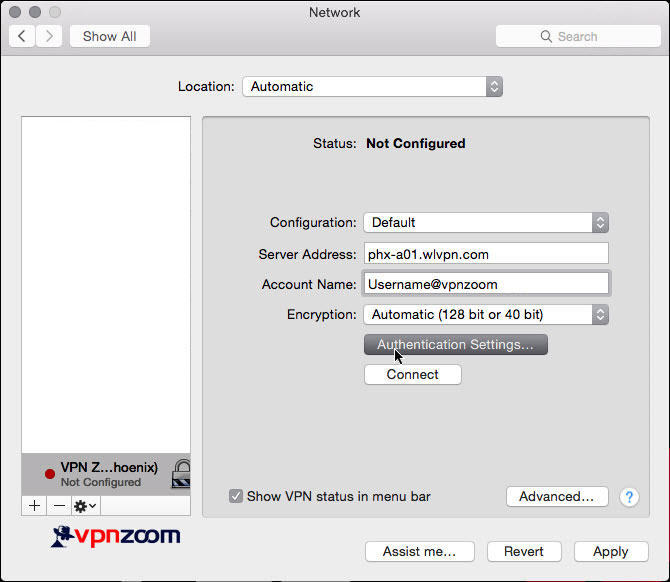Screen dimensions: 670x582
Task: Minimize the Network window
Action: 35,12
